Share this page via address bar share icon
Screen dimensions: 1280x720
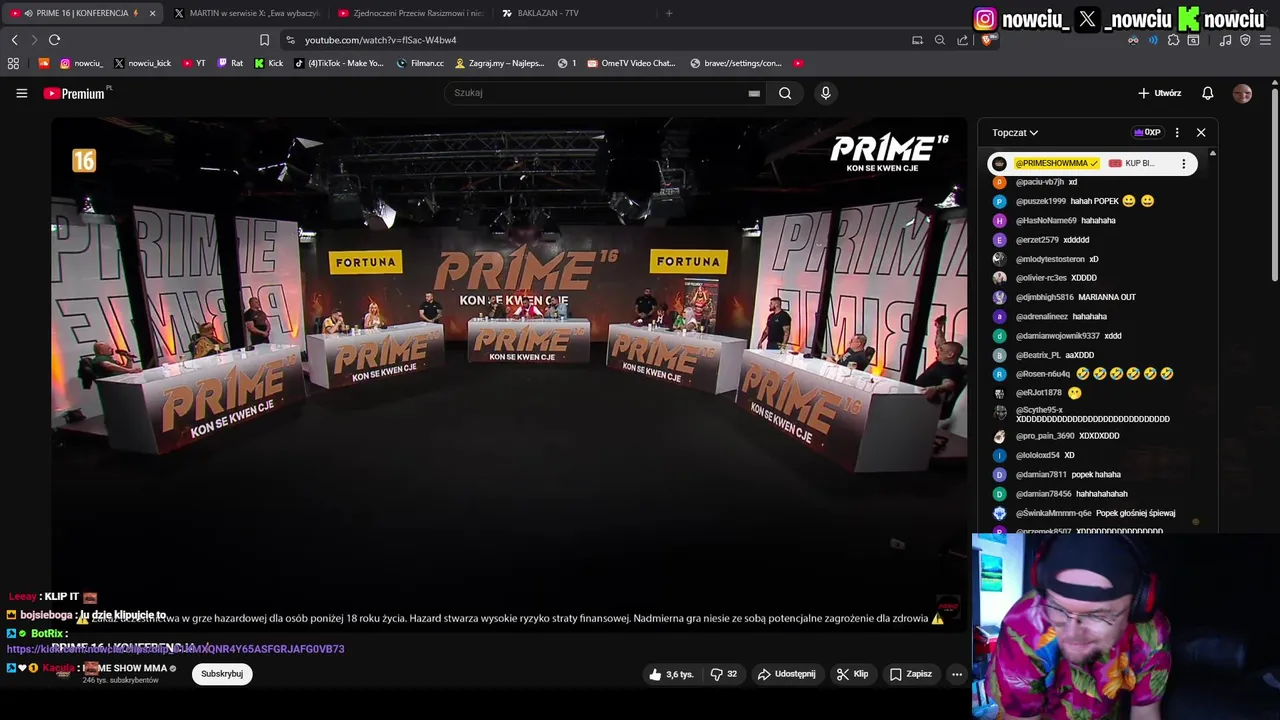(x=962, y=40)
